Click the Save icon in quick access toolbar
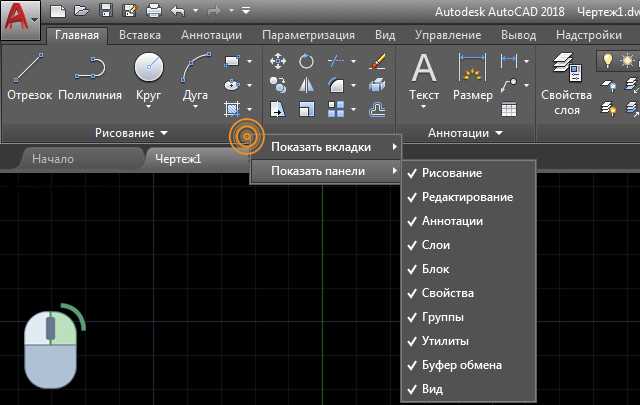Viewport: 640px width, 405px height. pos(100,12)
